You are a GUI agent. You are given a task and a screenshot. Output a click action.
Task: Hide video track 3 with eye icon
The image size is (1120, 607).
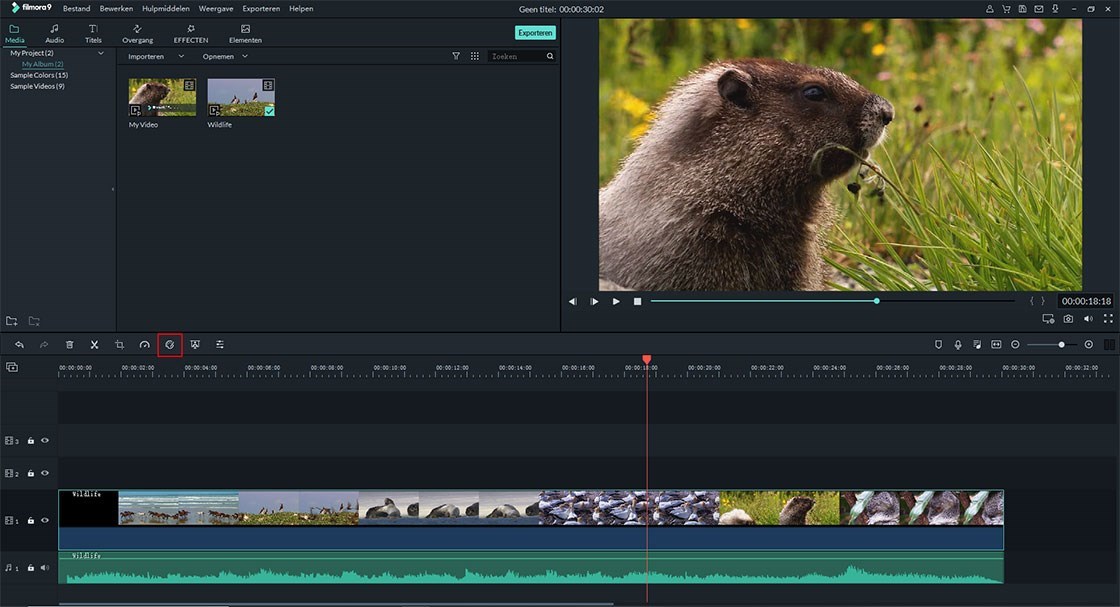coord(45,441)
